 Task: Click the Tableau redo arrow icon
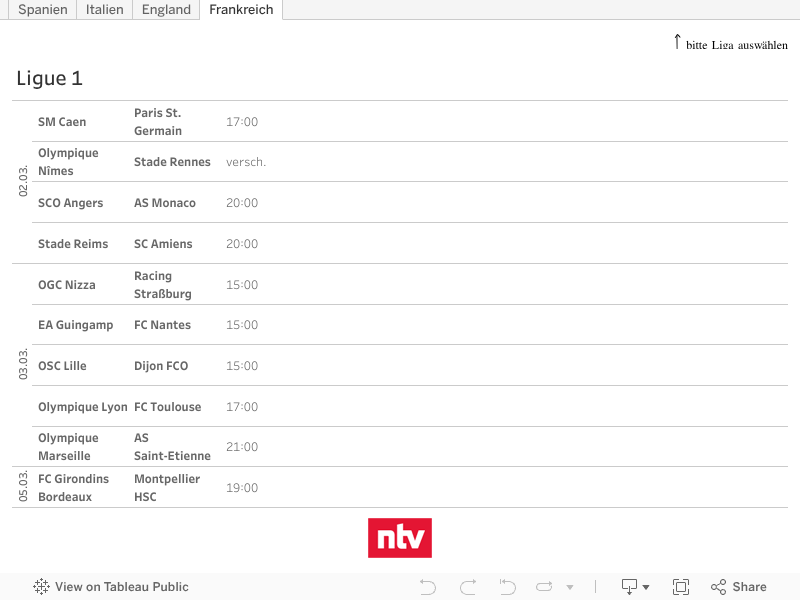[468, 587]
